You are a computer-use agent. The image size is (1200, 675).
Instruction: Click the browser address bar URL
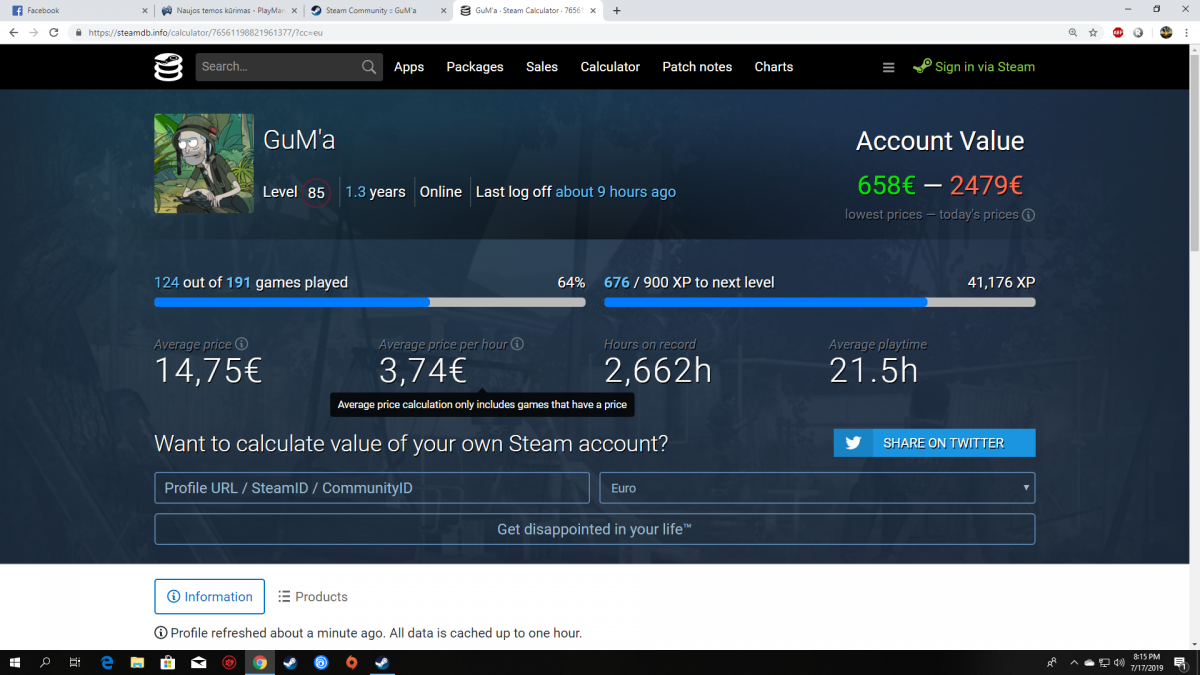206,32
